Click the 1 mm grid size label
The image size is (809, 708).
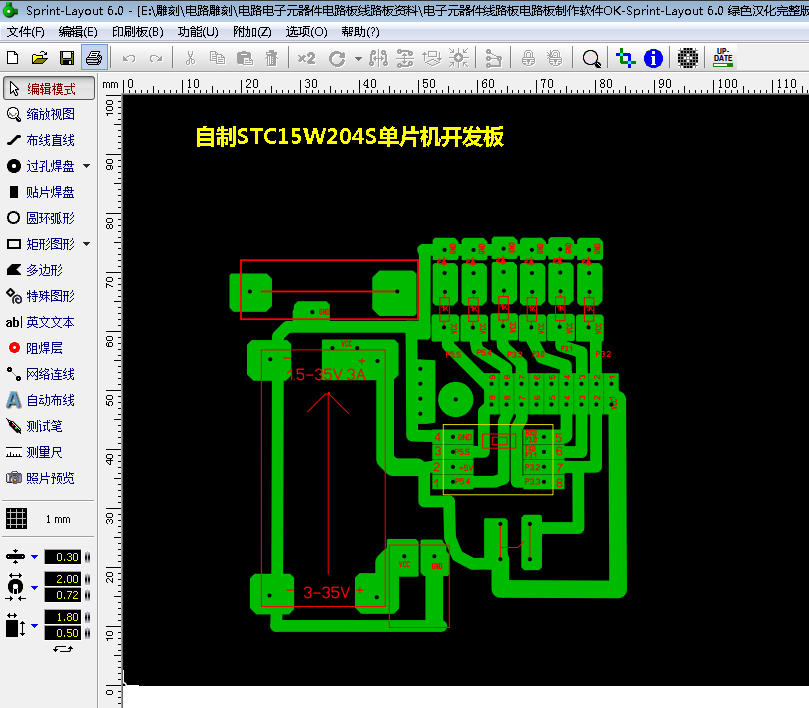(x=58, y=519)
